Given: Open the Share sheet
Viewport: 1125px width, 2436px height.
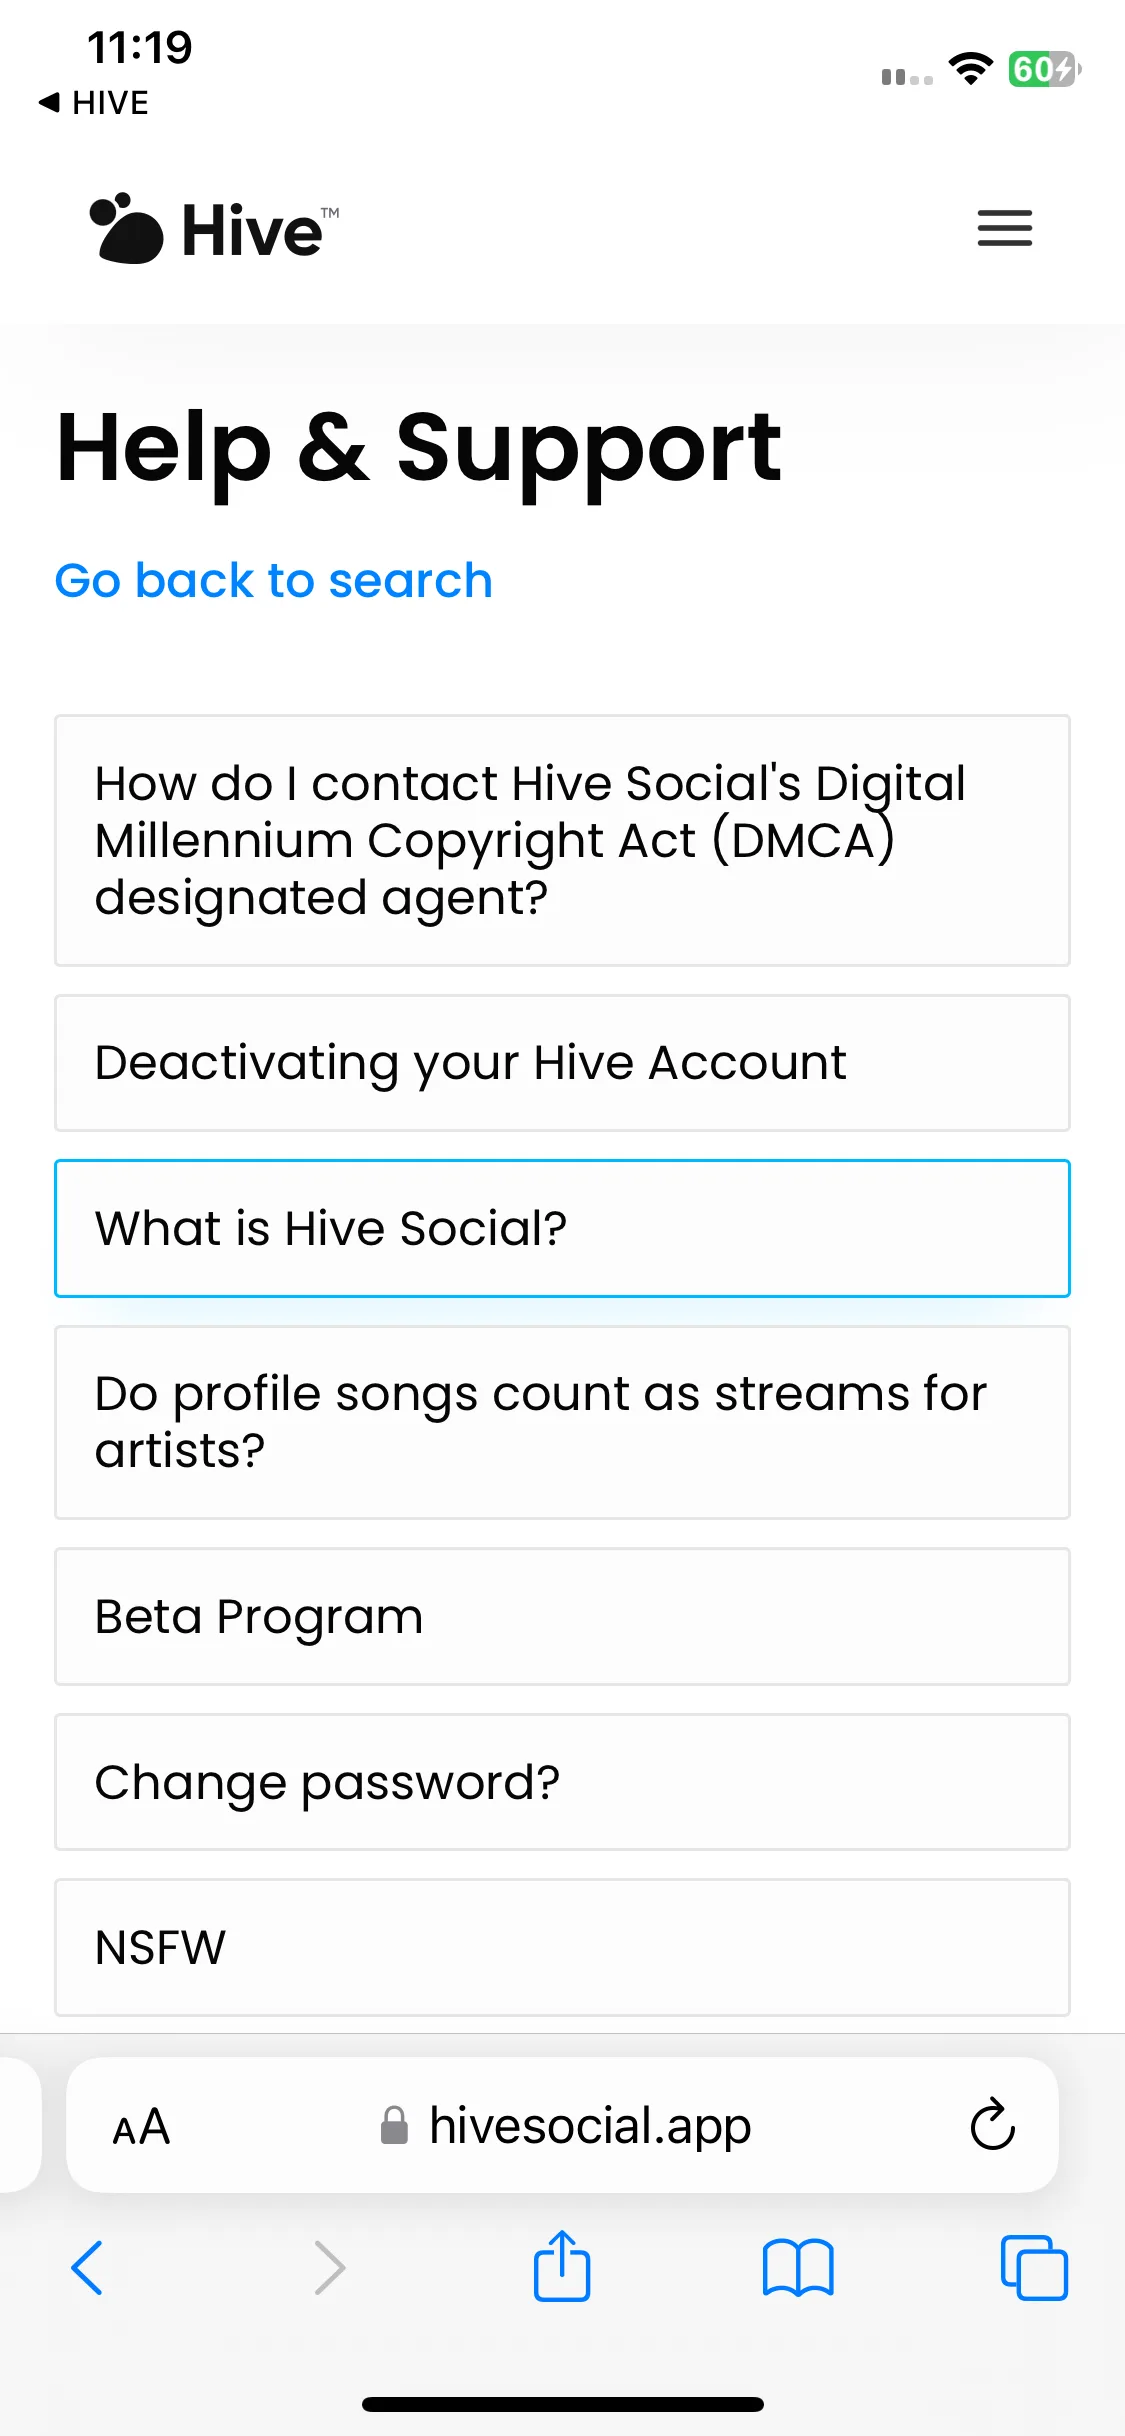Looking at the screenshot, I should [x=562, y=2266].
